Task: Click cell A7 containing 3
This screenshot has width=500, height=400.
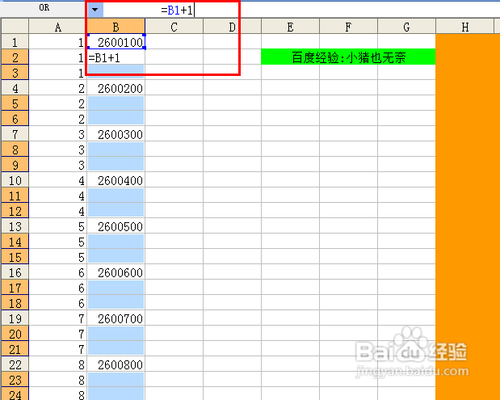Action: (58, 134)
